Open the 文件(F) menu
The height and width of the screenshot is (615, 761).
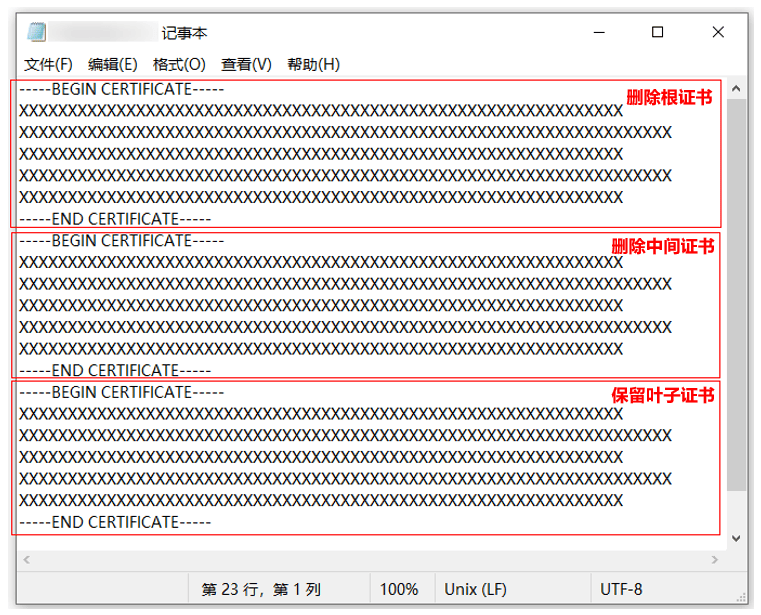(48, 64)
